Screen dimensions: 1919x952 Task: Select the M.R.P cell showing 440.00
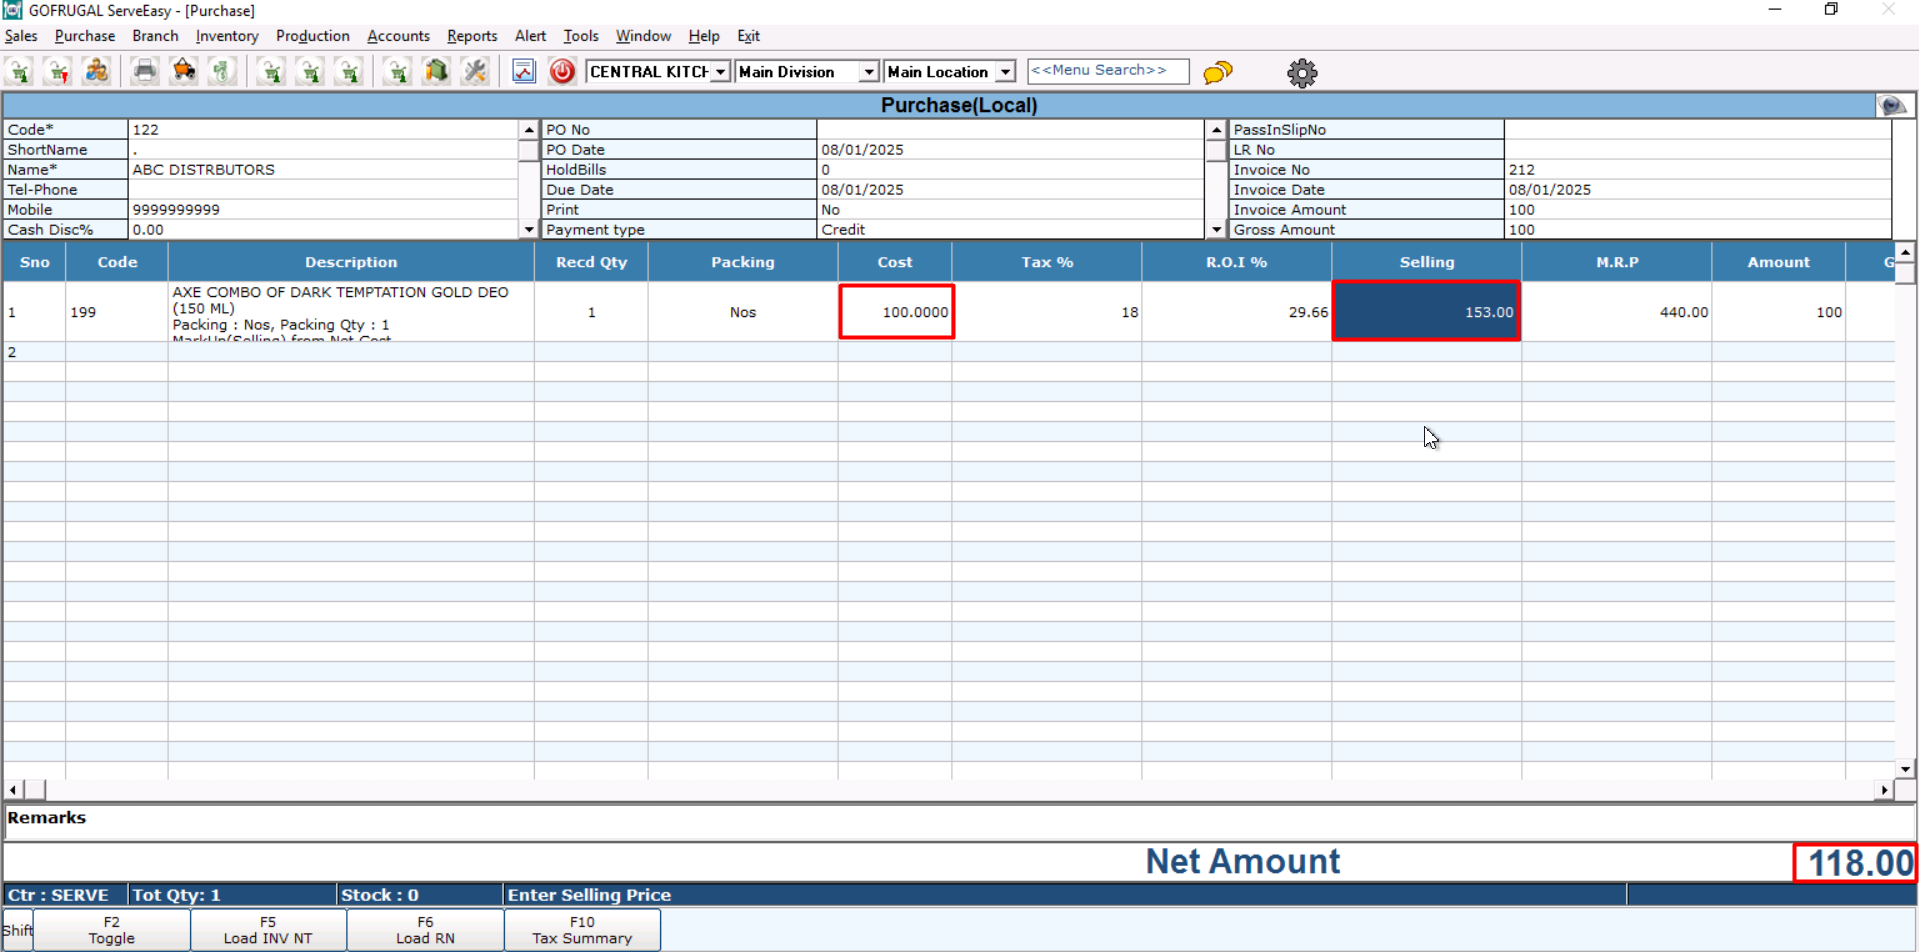coord(1616,312)
